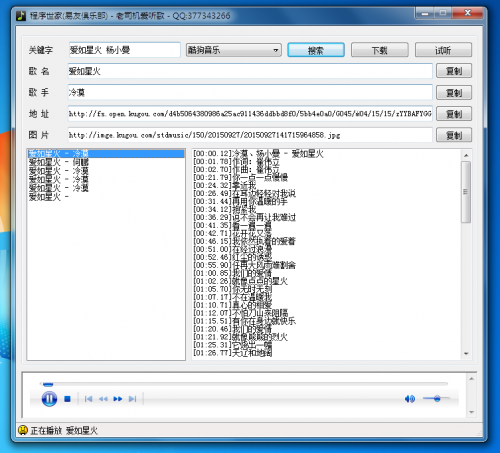Click the smiley status bar icon
Image resolution: width=500 pixels, height=453 pixels.
coord(23,430)
